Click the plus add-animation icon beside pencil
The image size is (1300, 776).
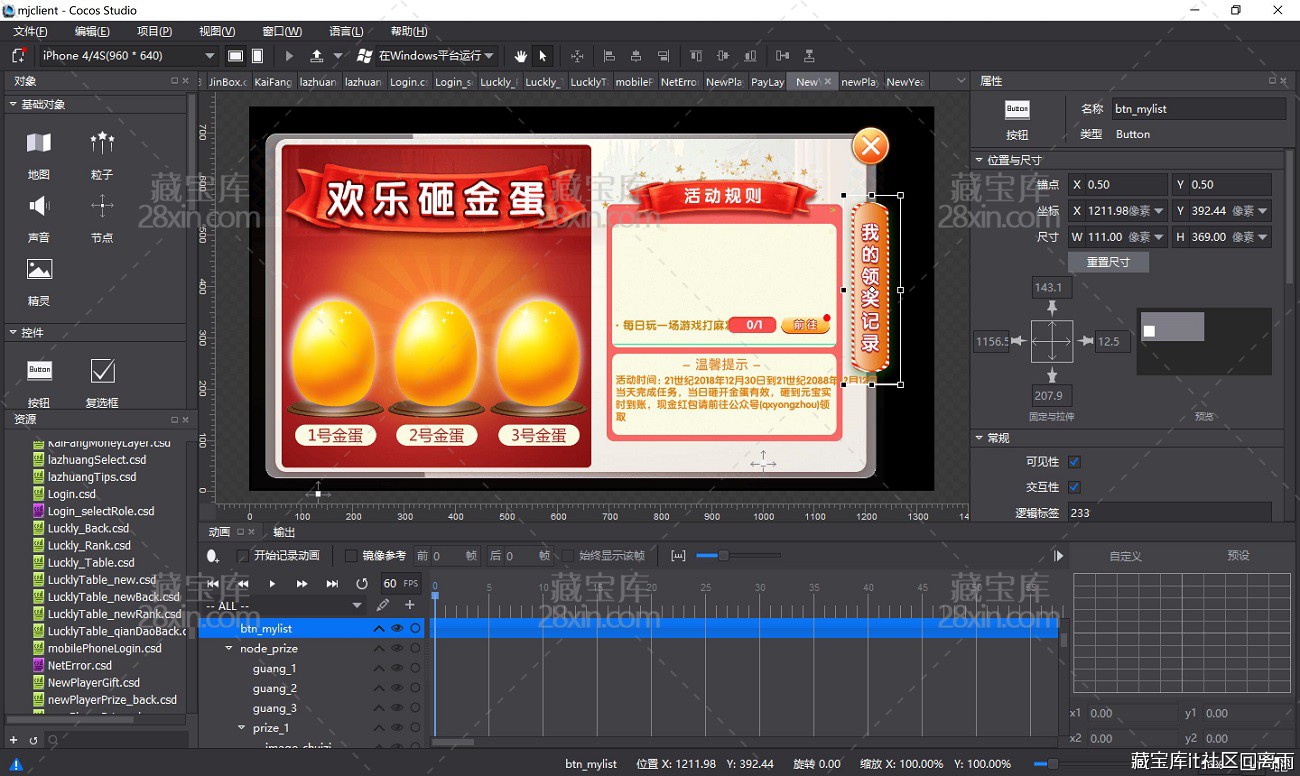click(x=409, y=605)
